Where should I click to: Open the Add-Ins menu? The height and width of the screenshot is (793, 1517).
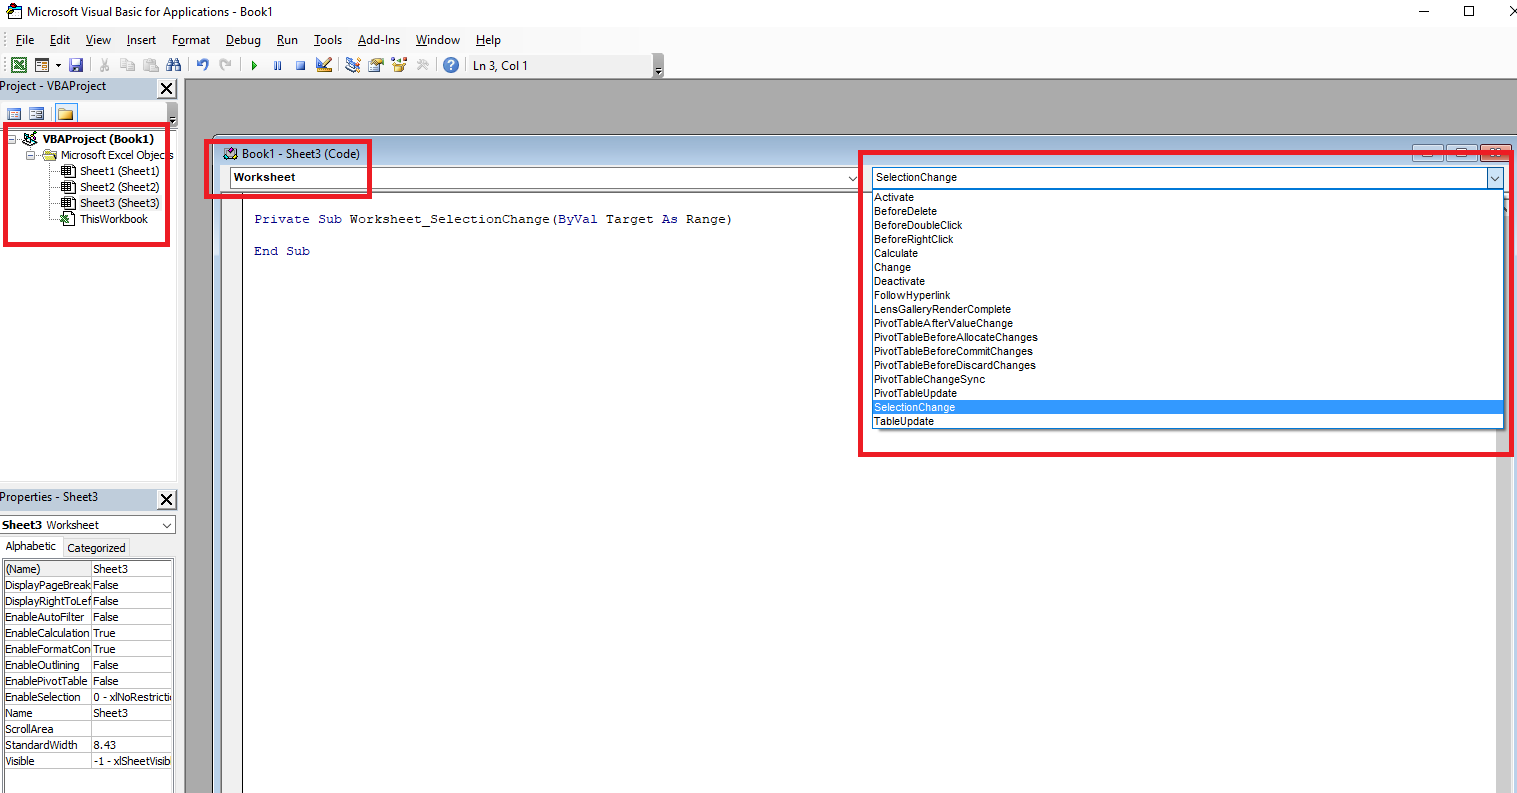[378, 40]
